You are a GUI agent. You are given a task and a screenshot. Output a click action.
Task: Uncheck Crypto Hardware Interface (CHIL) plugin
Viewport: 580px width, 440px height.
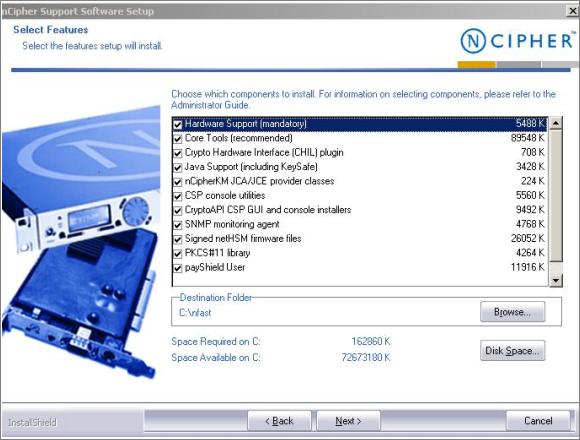[178, 153]
